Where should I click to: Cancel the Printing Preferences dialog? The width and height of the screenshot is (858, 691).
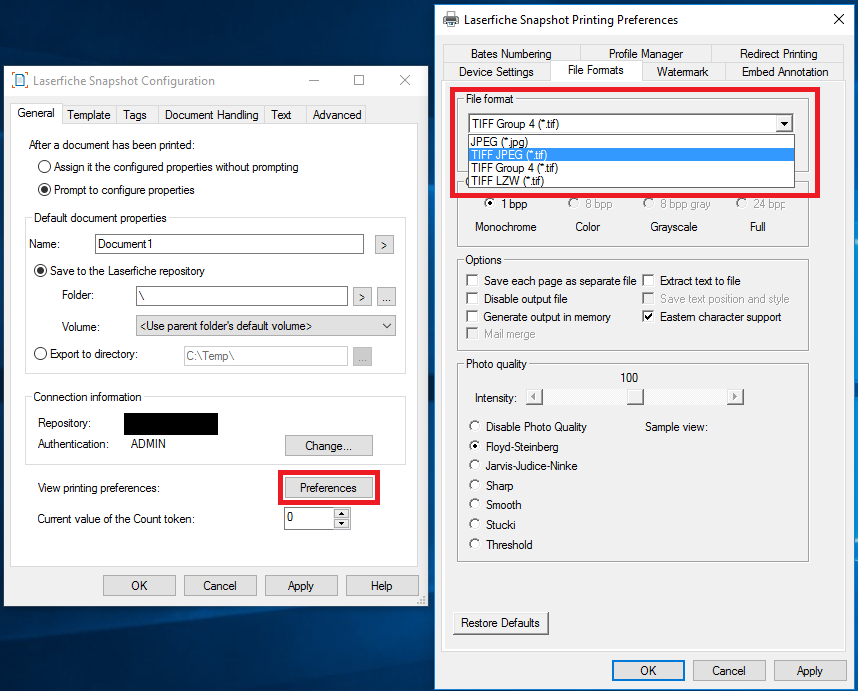729,671
